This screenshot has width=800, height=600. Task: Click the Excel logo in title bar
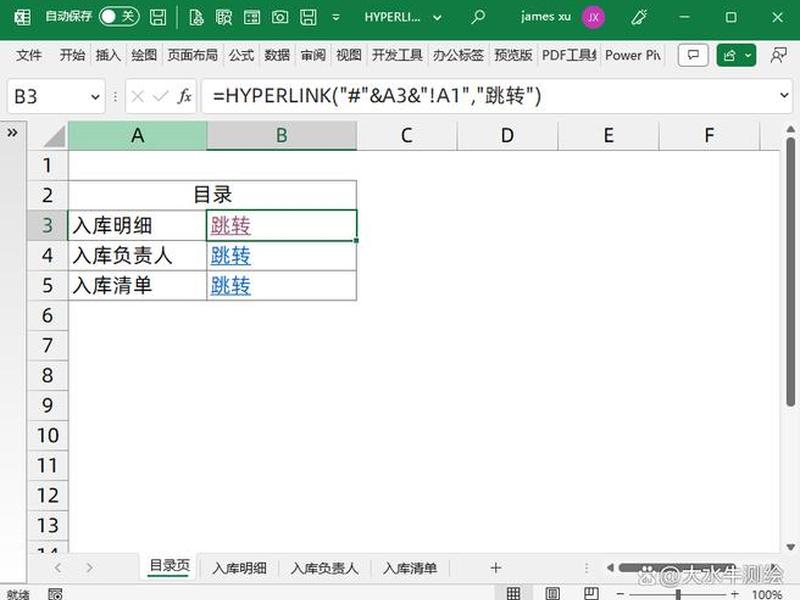(x=22, y=17)
